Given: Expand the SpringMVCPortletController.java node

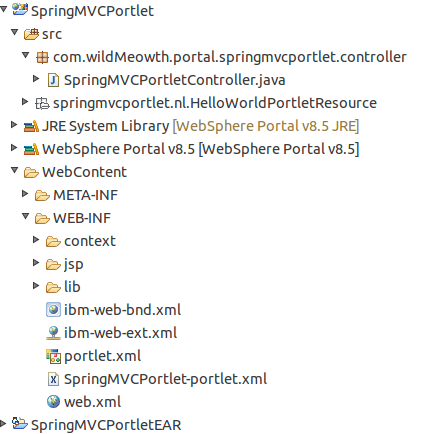Looking at the screenshot, I should [x=36, y=78].
